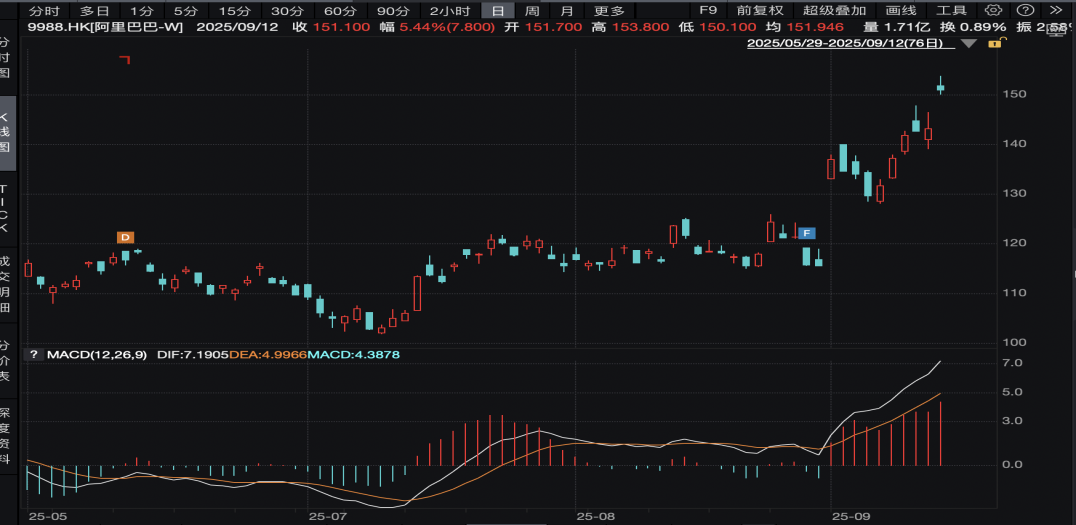The height and width of the screenshot is (525, 1076).
Task: Click the MACD:4.3878 value
Action: coord(353,355)
